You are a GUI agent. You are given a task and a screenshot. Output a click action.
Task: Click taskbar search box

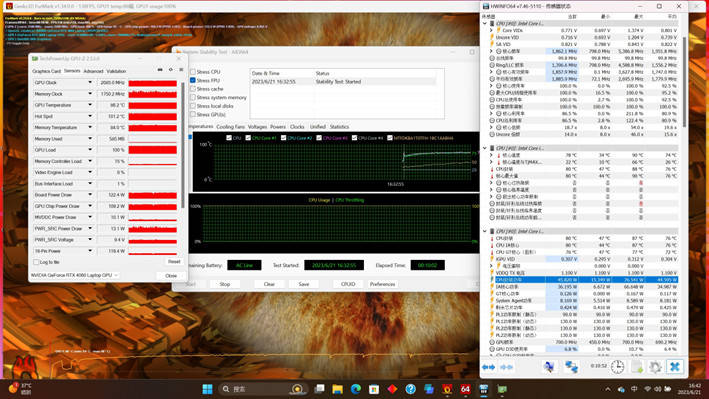pyautogui.click(x=263, y=389)
